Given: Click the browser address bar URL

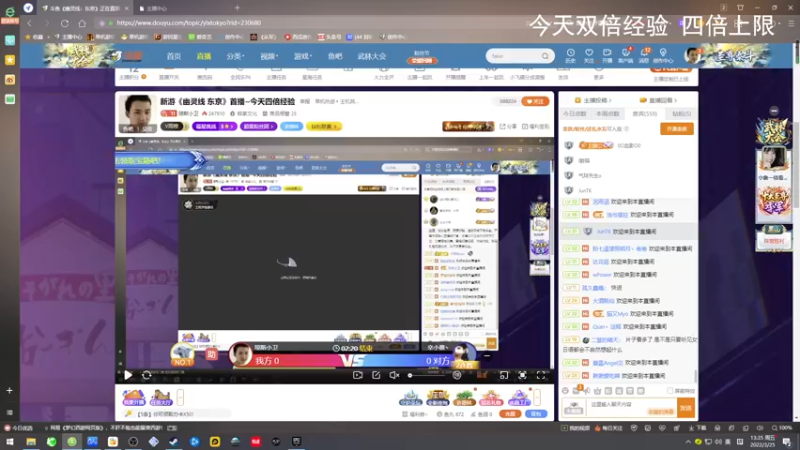Looking at the screenshot, I should [189, 23].
